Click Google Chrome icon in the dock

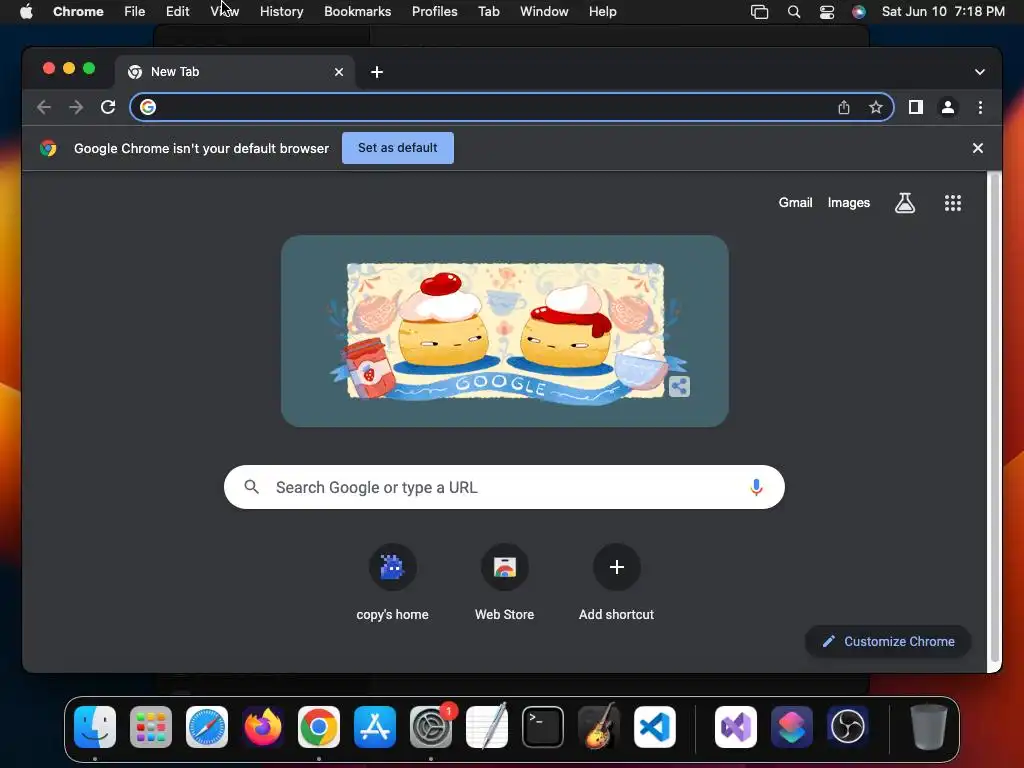(x=319, y=727)
